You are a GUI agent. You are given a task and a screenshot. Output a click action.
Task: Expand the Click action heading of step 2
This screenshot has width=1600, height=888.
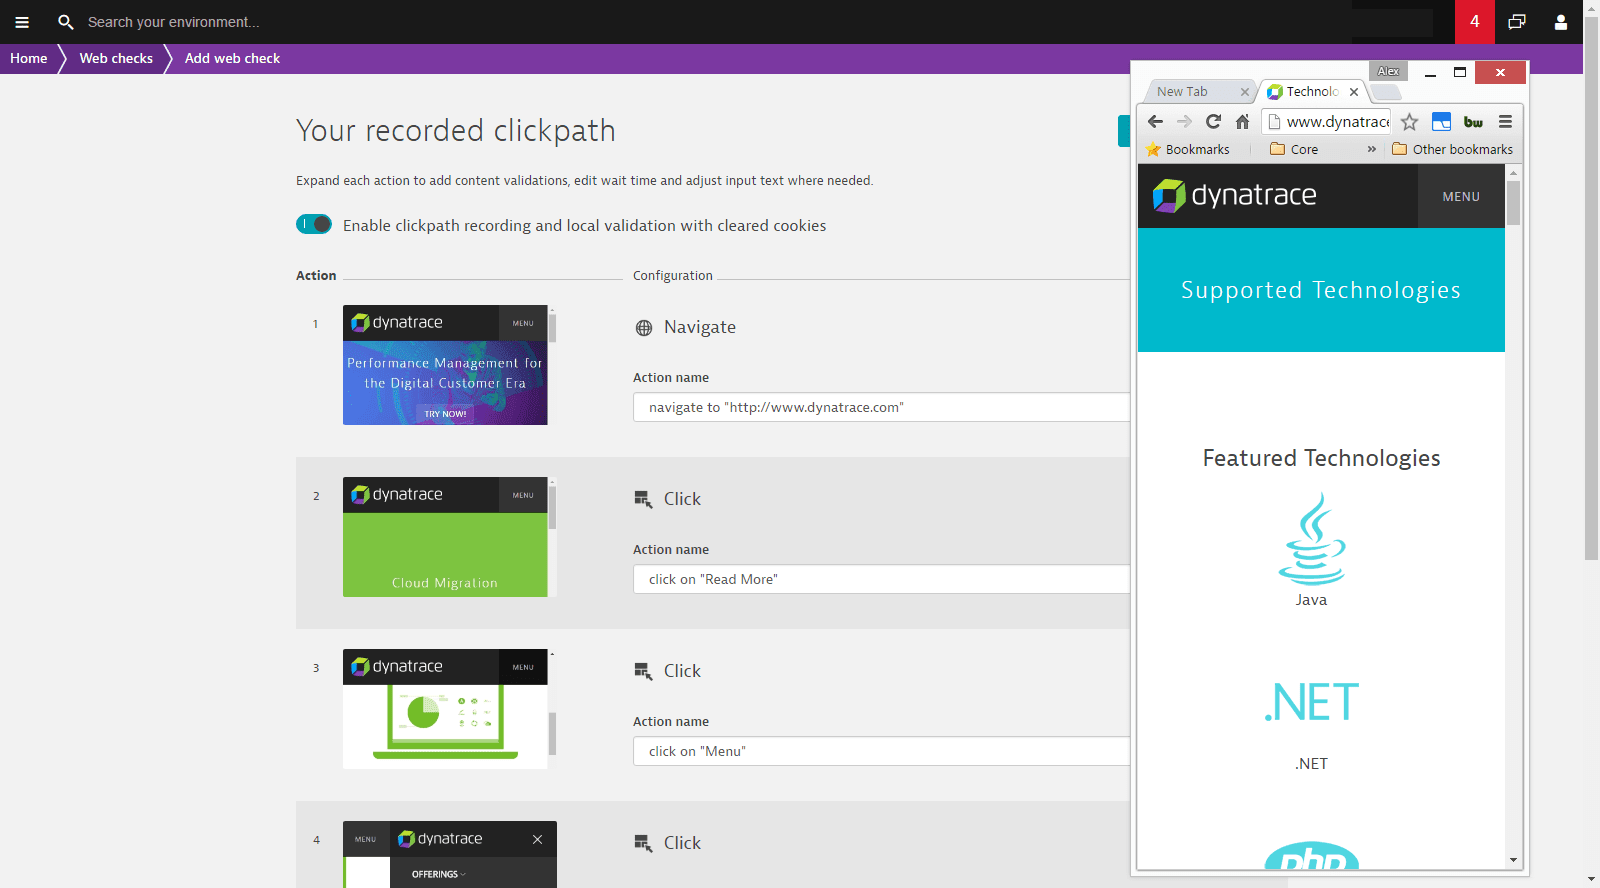682,499
